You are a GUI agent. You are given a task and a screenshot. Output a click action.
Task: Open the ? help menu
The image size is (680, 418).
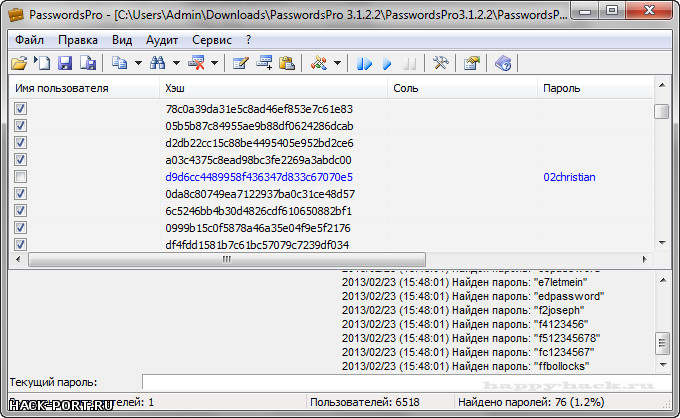(248, 40)
